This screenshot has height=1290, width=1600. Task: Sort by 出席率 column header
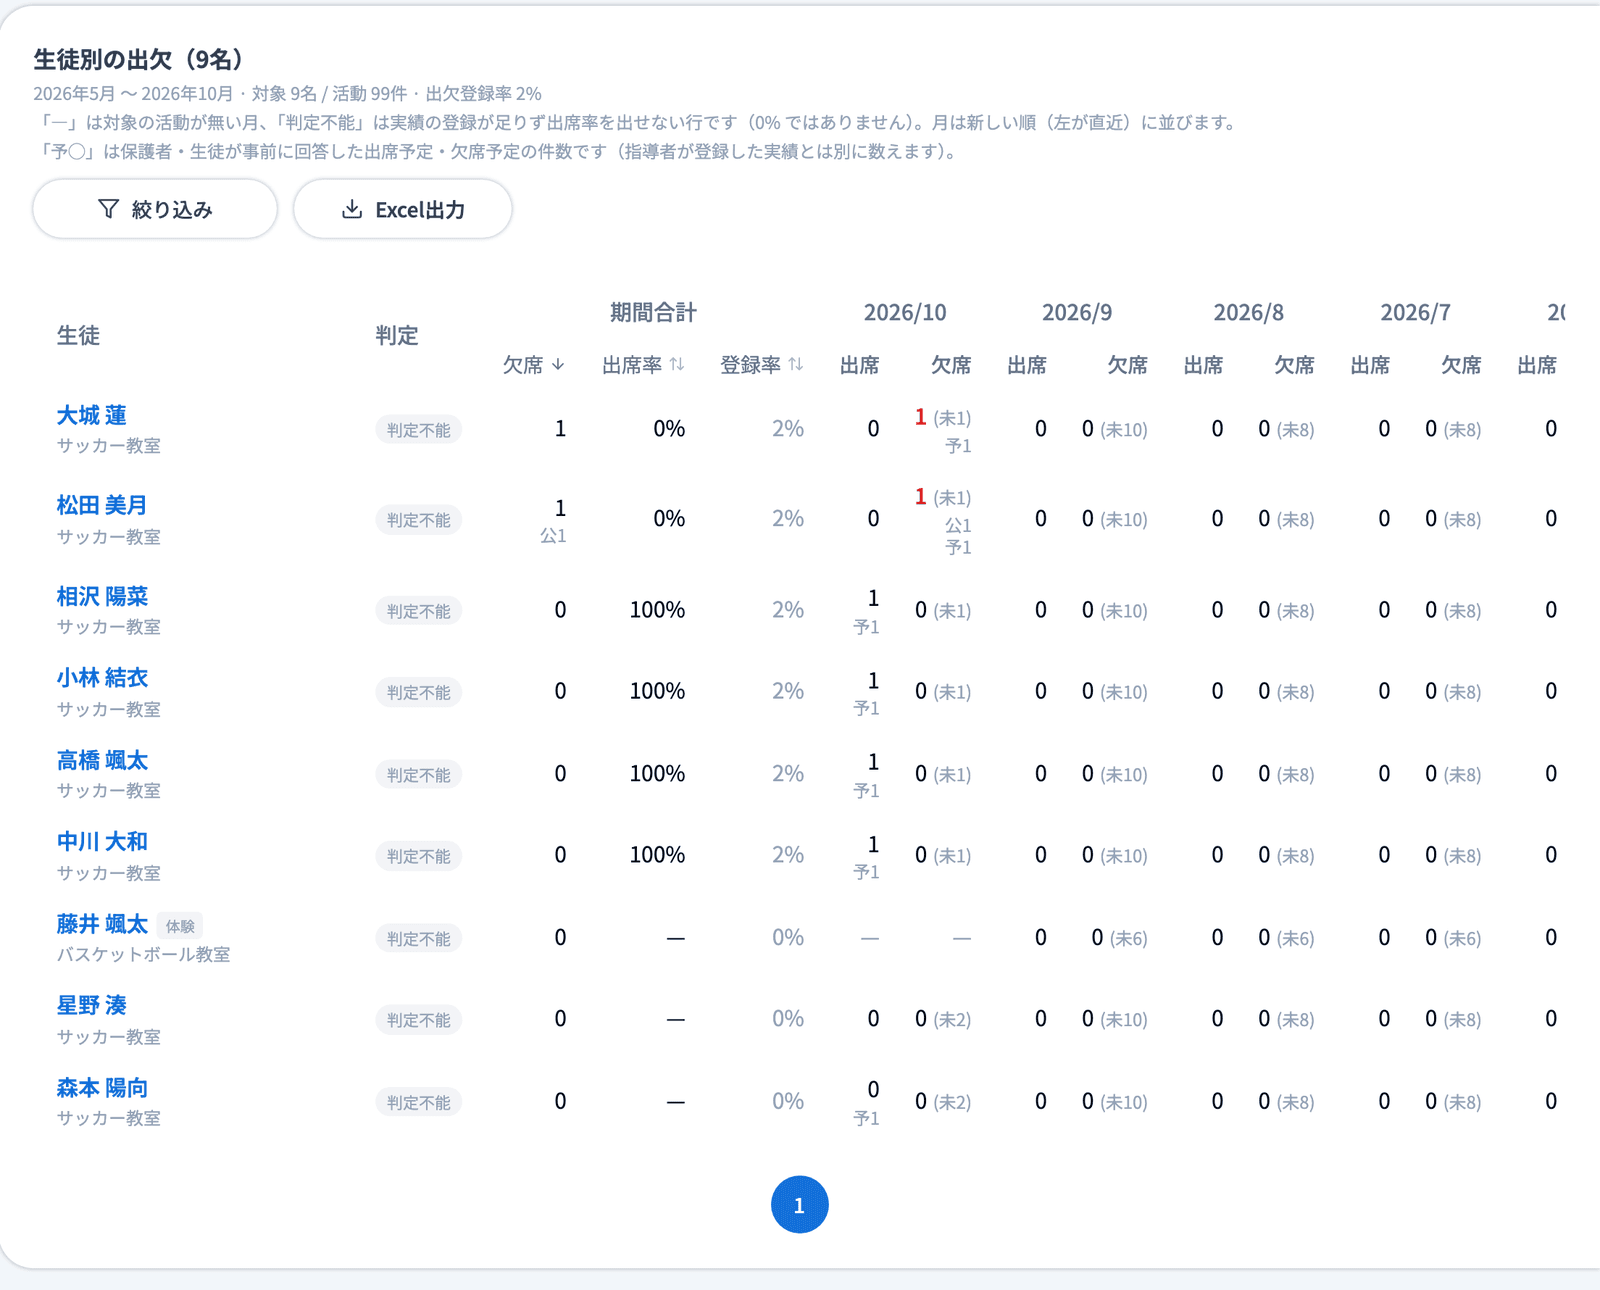643,365
